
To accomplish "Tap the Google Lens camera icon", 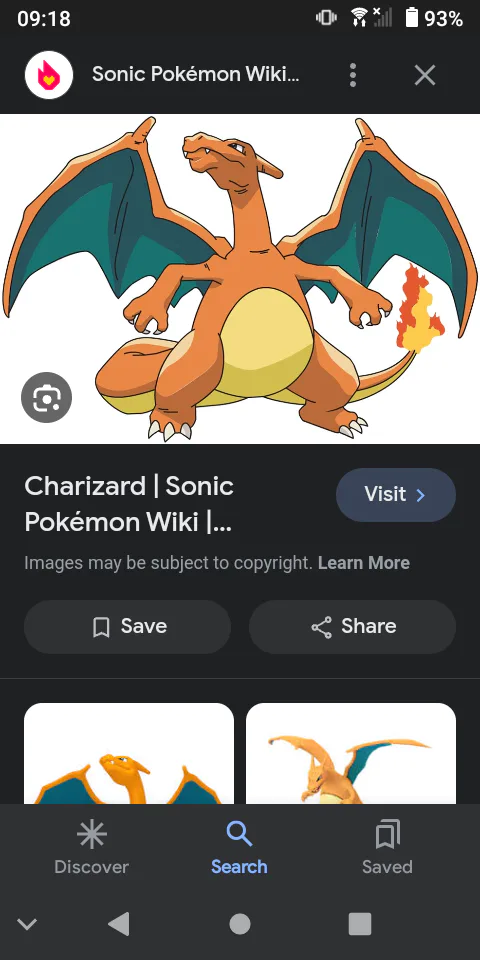I will click(x=47, y=398).
